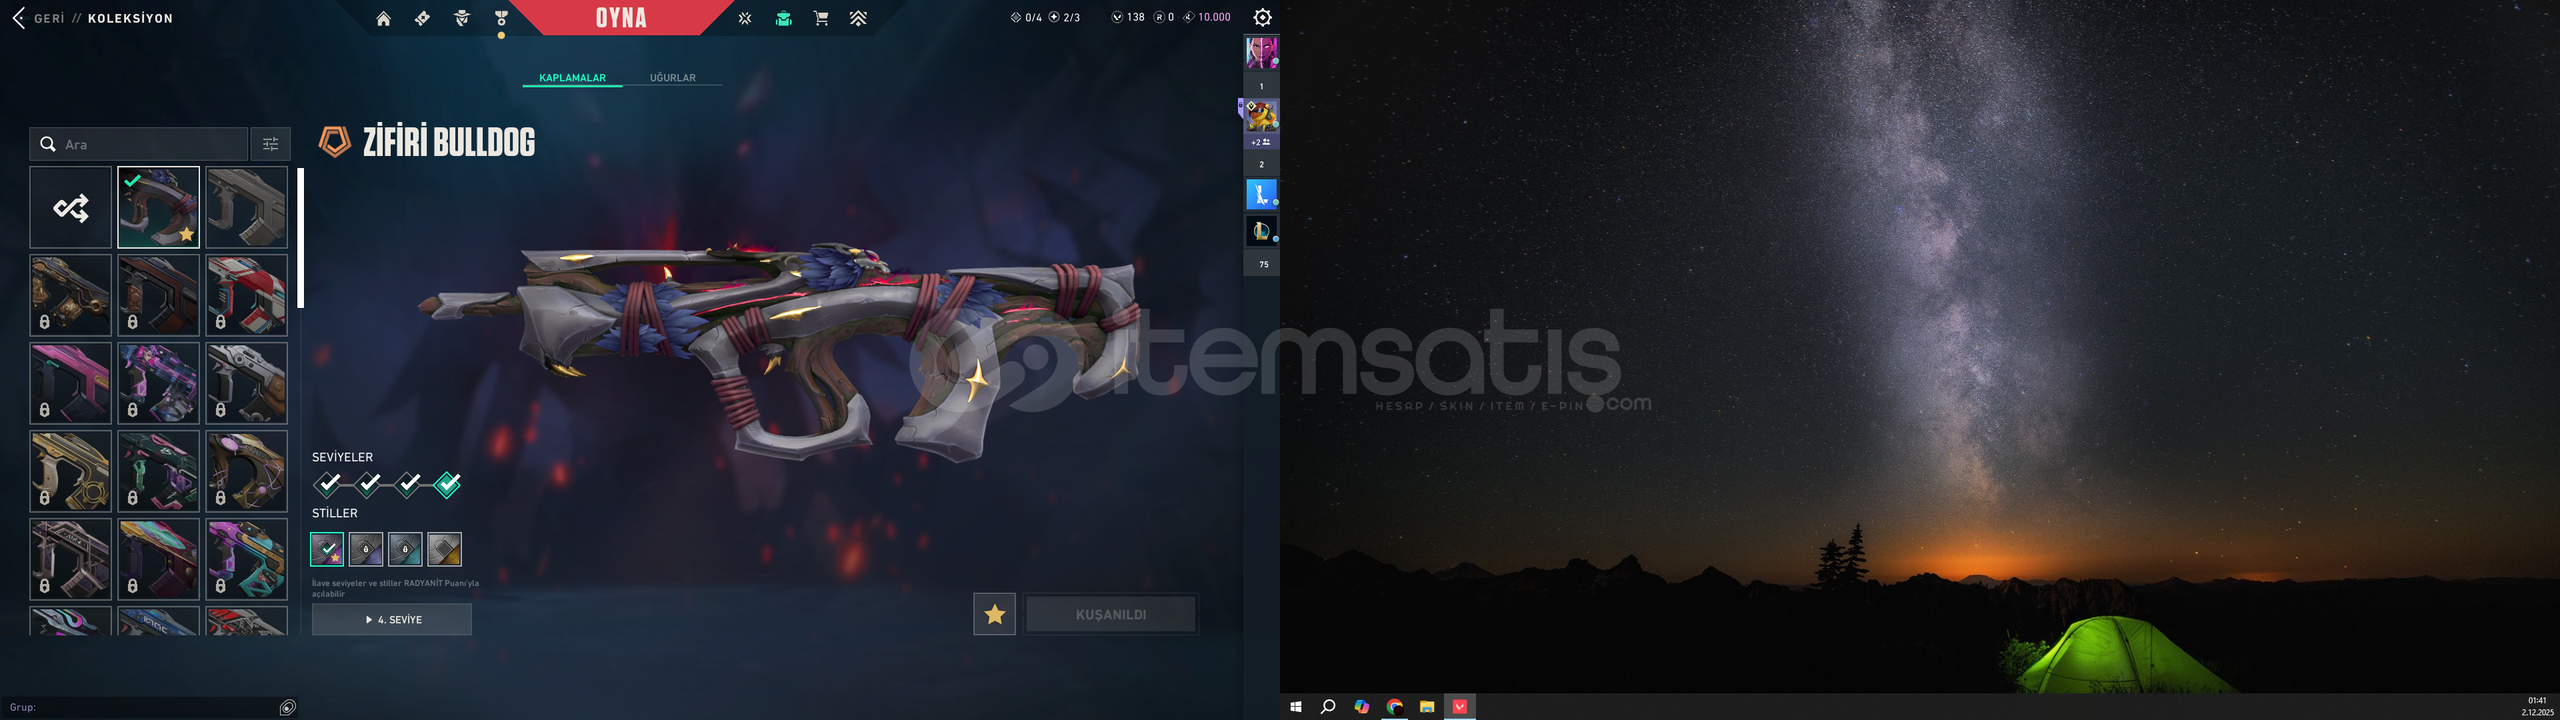The height and width of the screenshot is (720, 2560).
Task: Launch Copilot from the taskbar
Action: (x=1361, y=707)
